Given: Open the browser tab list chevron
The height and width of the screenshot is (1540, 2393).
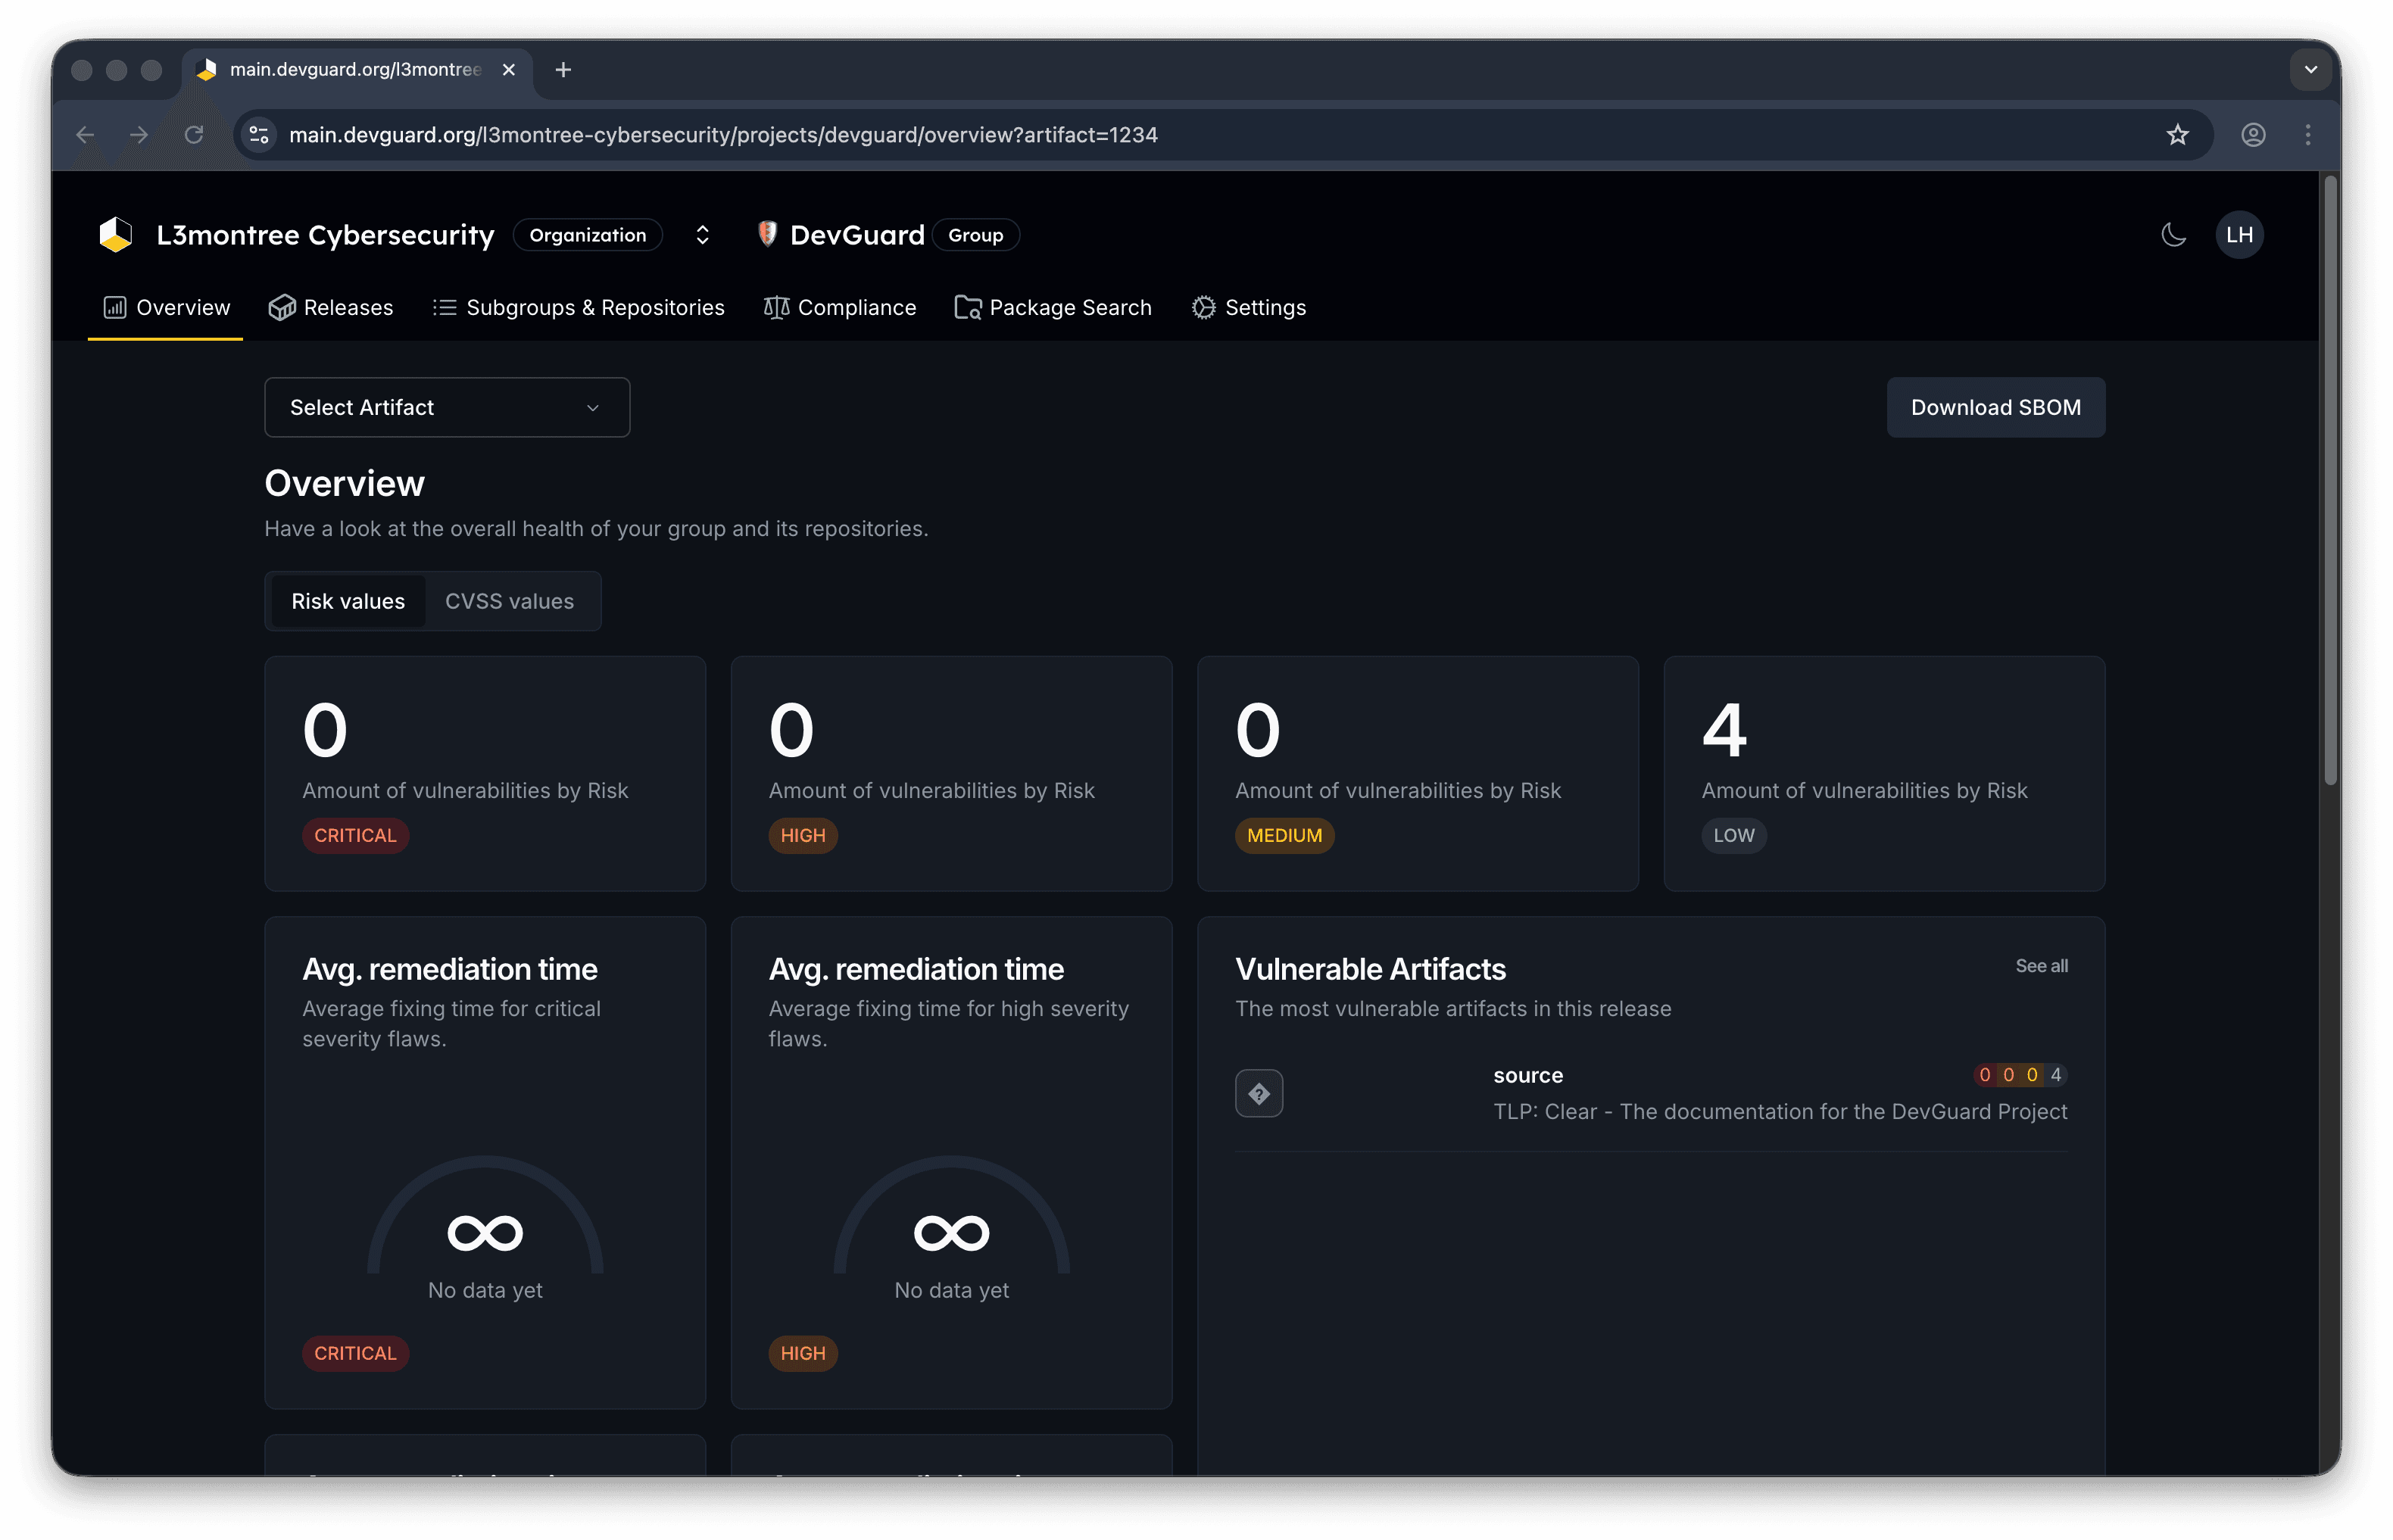Looking at the screenshot, I should 2311,70.
